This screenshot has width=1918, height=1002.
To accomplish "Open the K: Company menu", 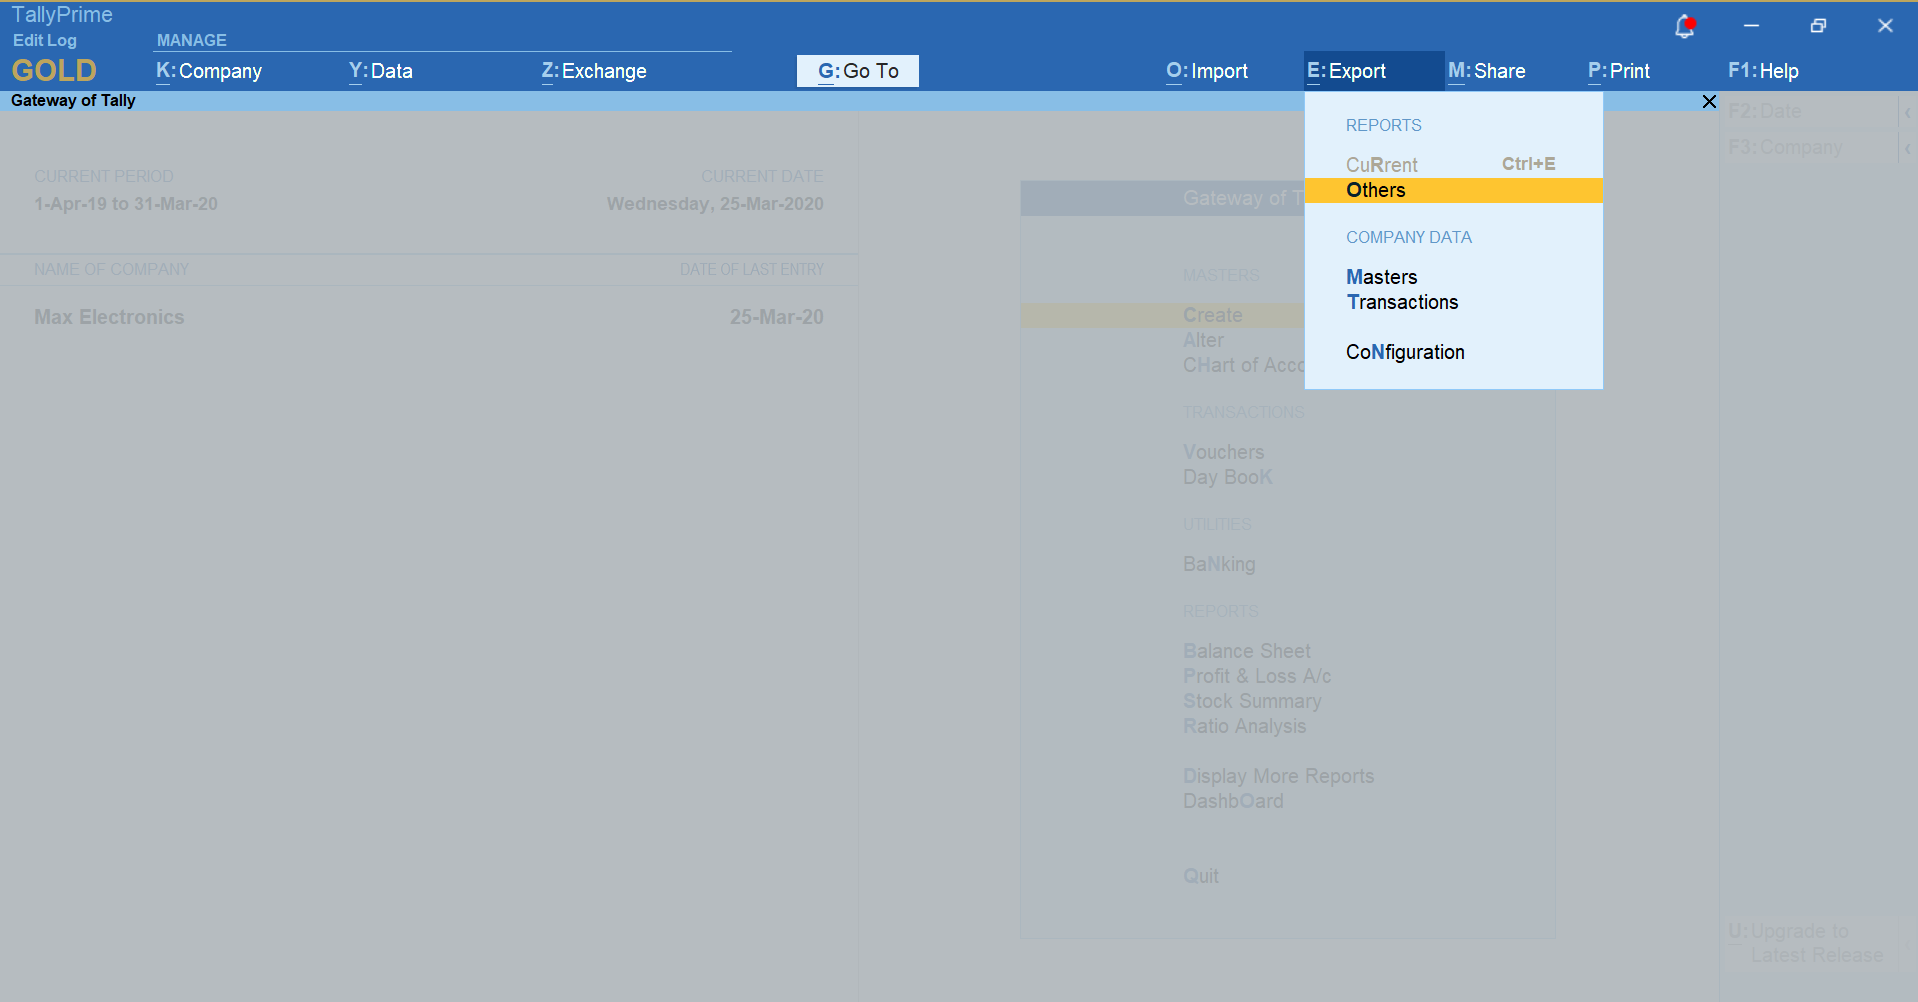I will point(209,71).
